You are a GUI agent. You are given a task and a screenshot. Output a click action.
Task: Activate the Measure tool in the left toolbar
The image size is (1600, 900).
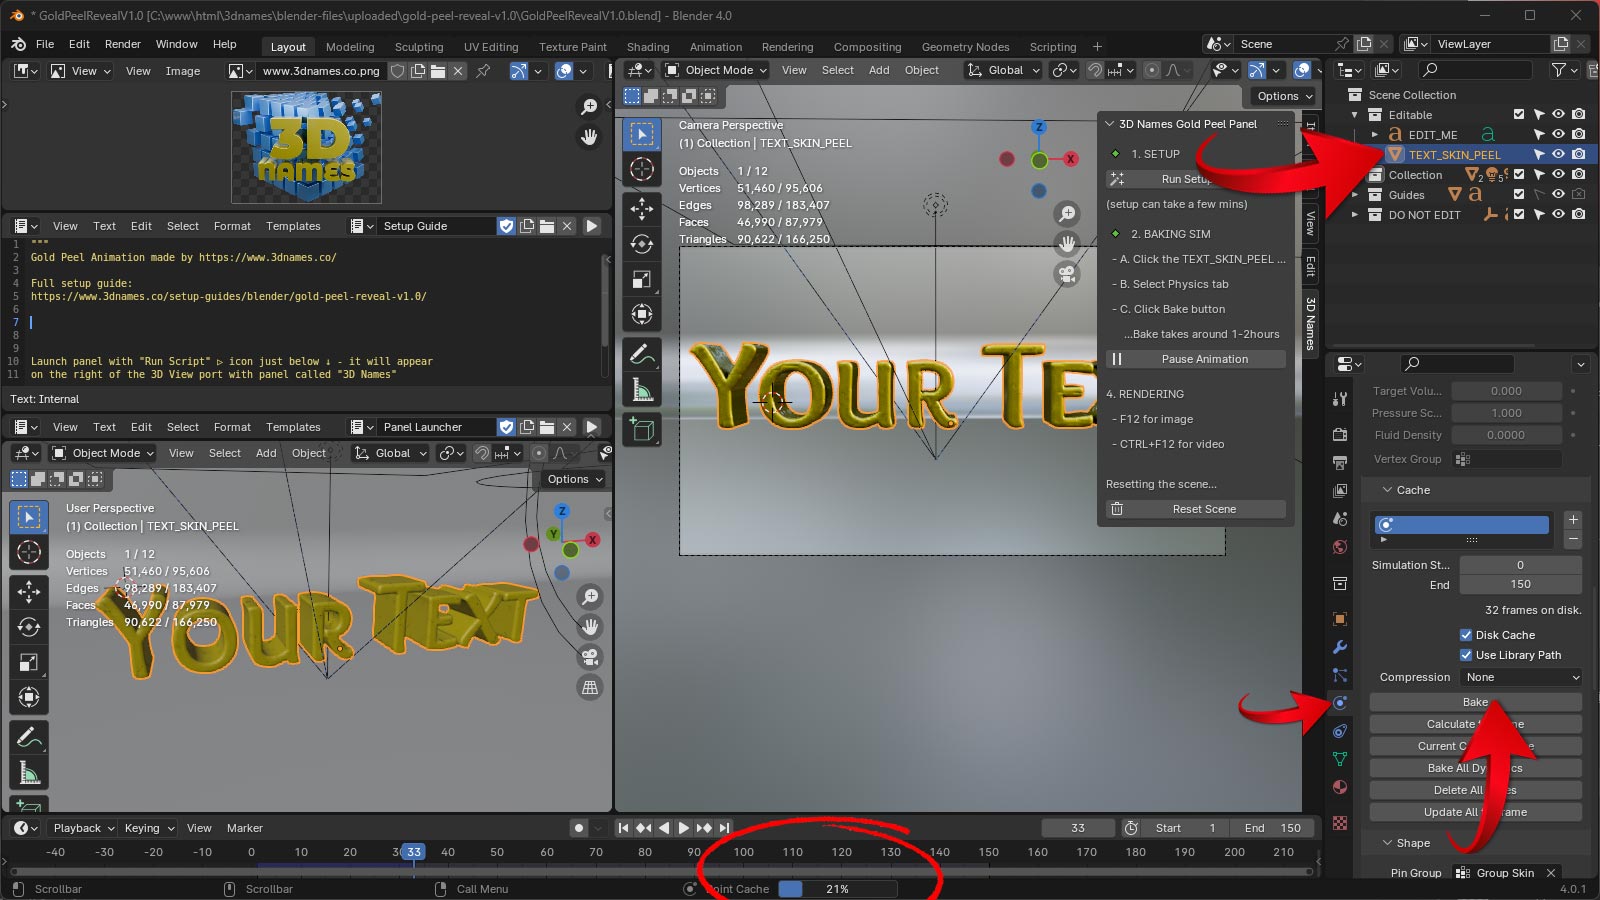click(x=29, y=772)
